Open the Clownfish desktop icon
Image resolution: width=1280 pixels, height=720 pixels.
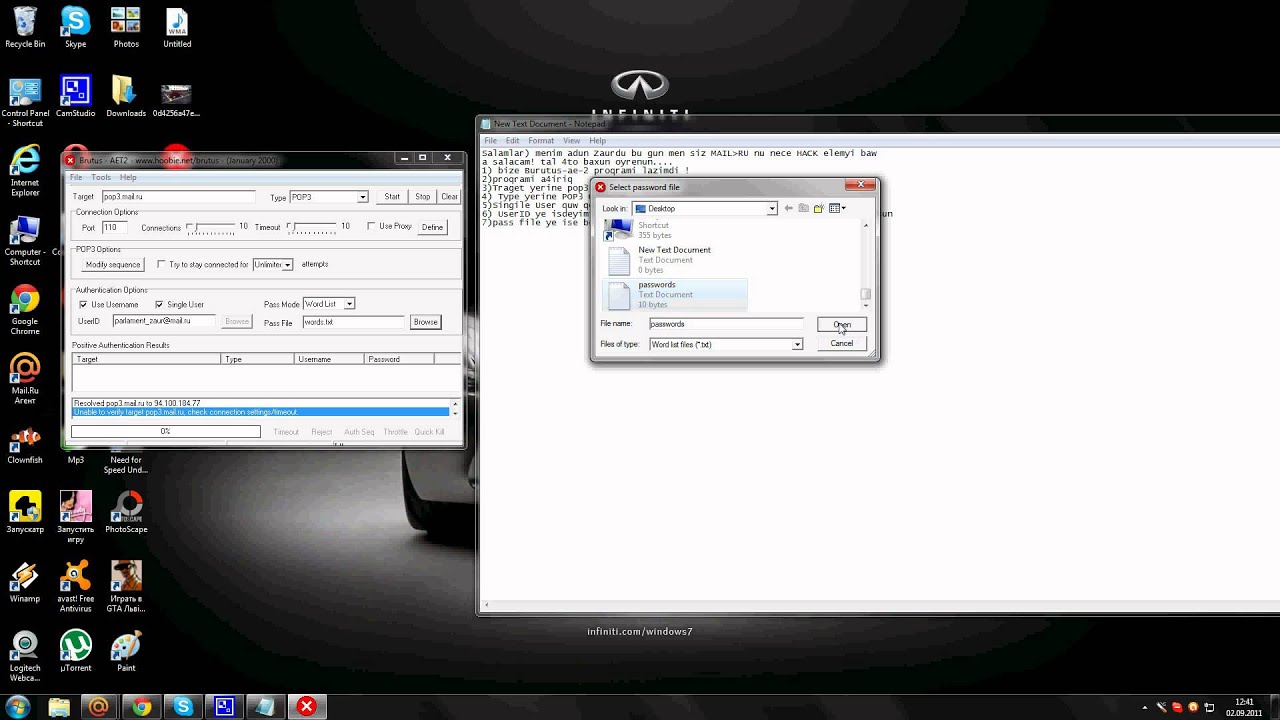pos(25,445)
